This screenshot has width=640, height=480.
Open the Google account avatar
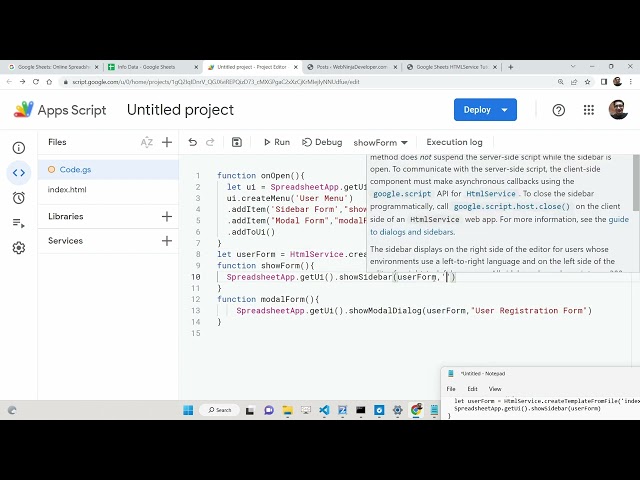[618, 109]
